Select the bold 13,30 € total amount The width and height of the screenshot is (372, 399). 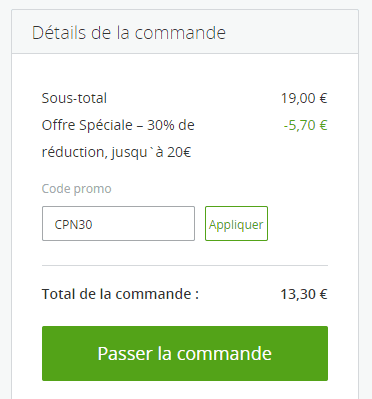304,294
